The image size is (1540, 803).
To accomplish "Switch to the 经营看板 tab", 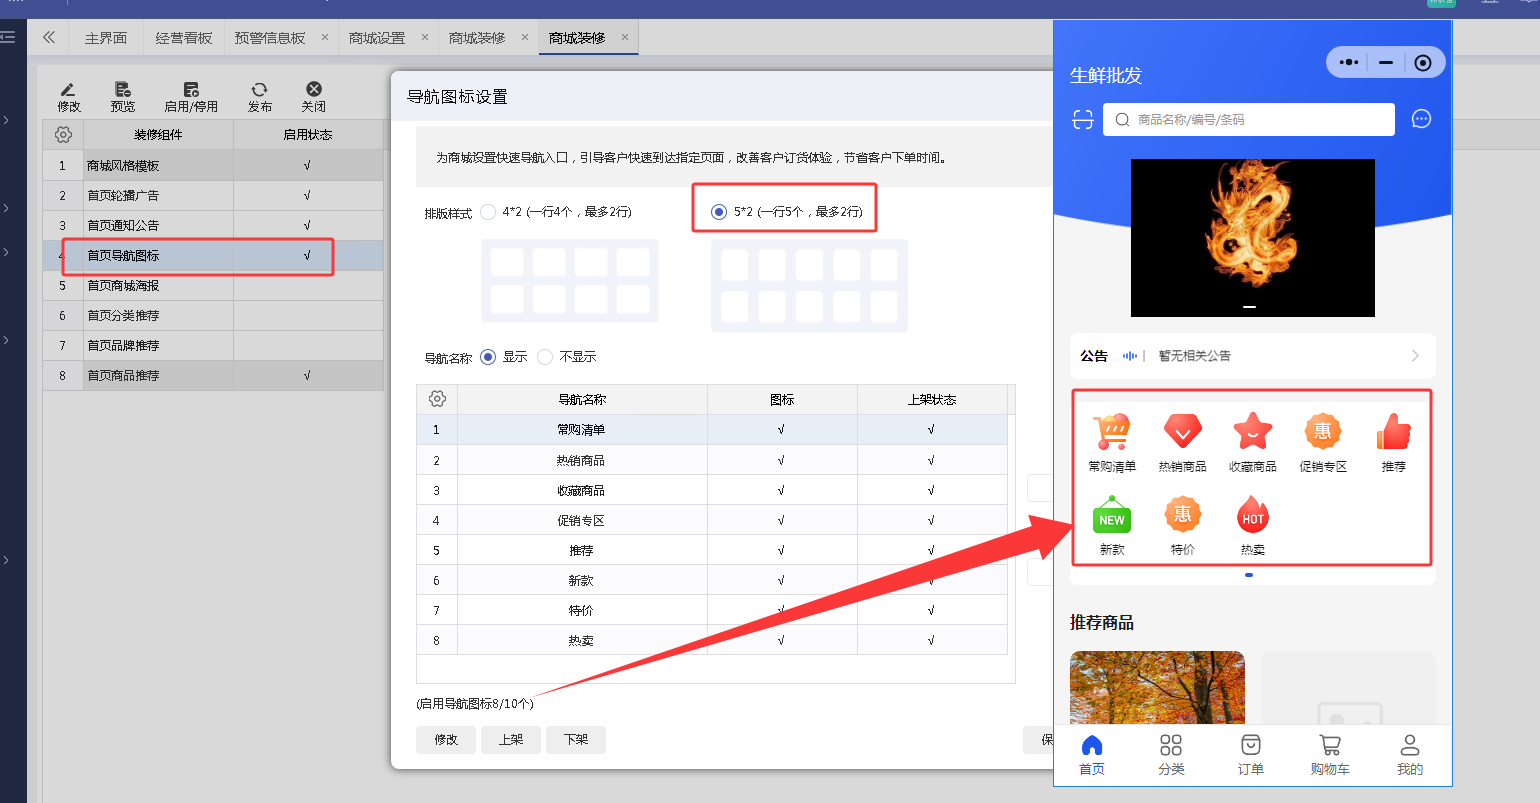I will (x=184, y=38).
